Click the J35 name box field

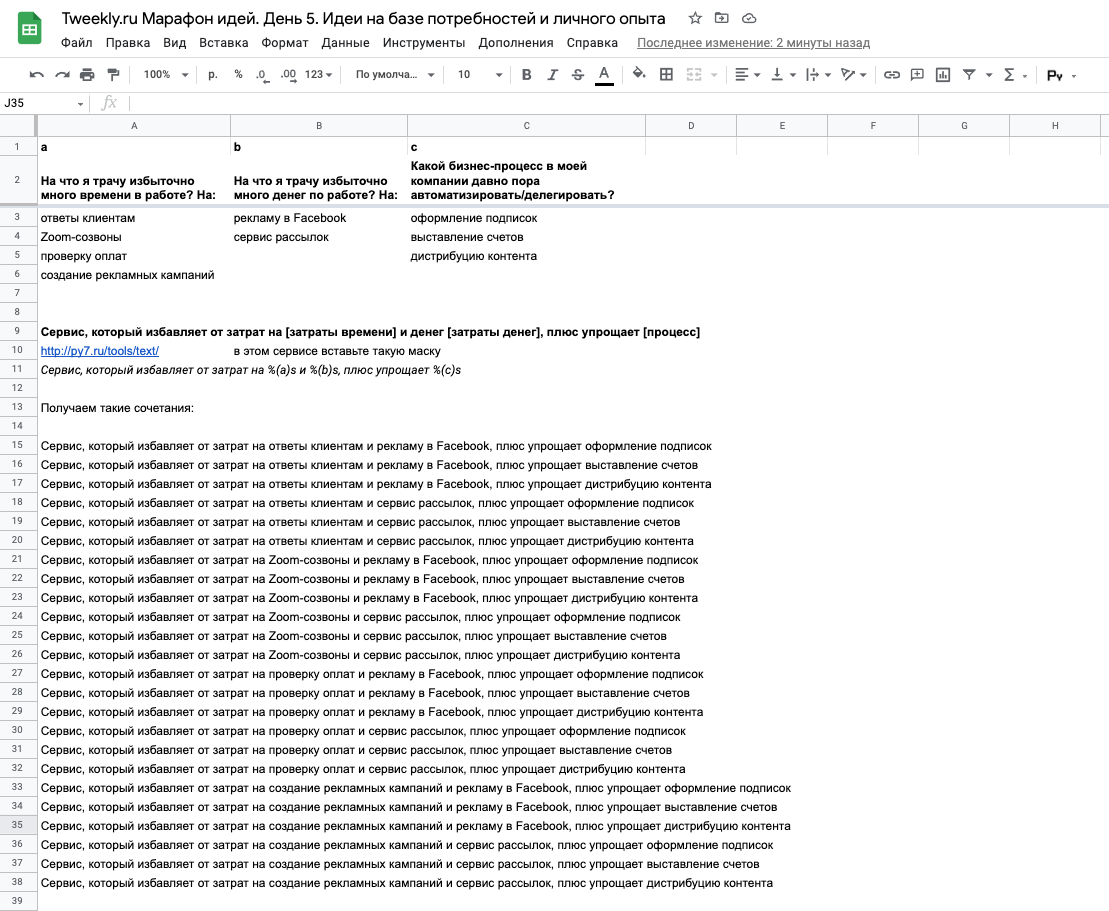click(x=44, y=103)
